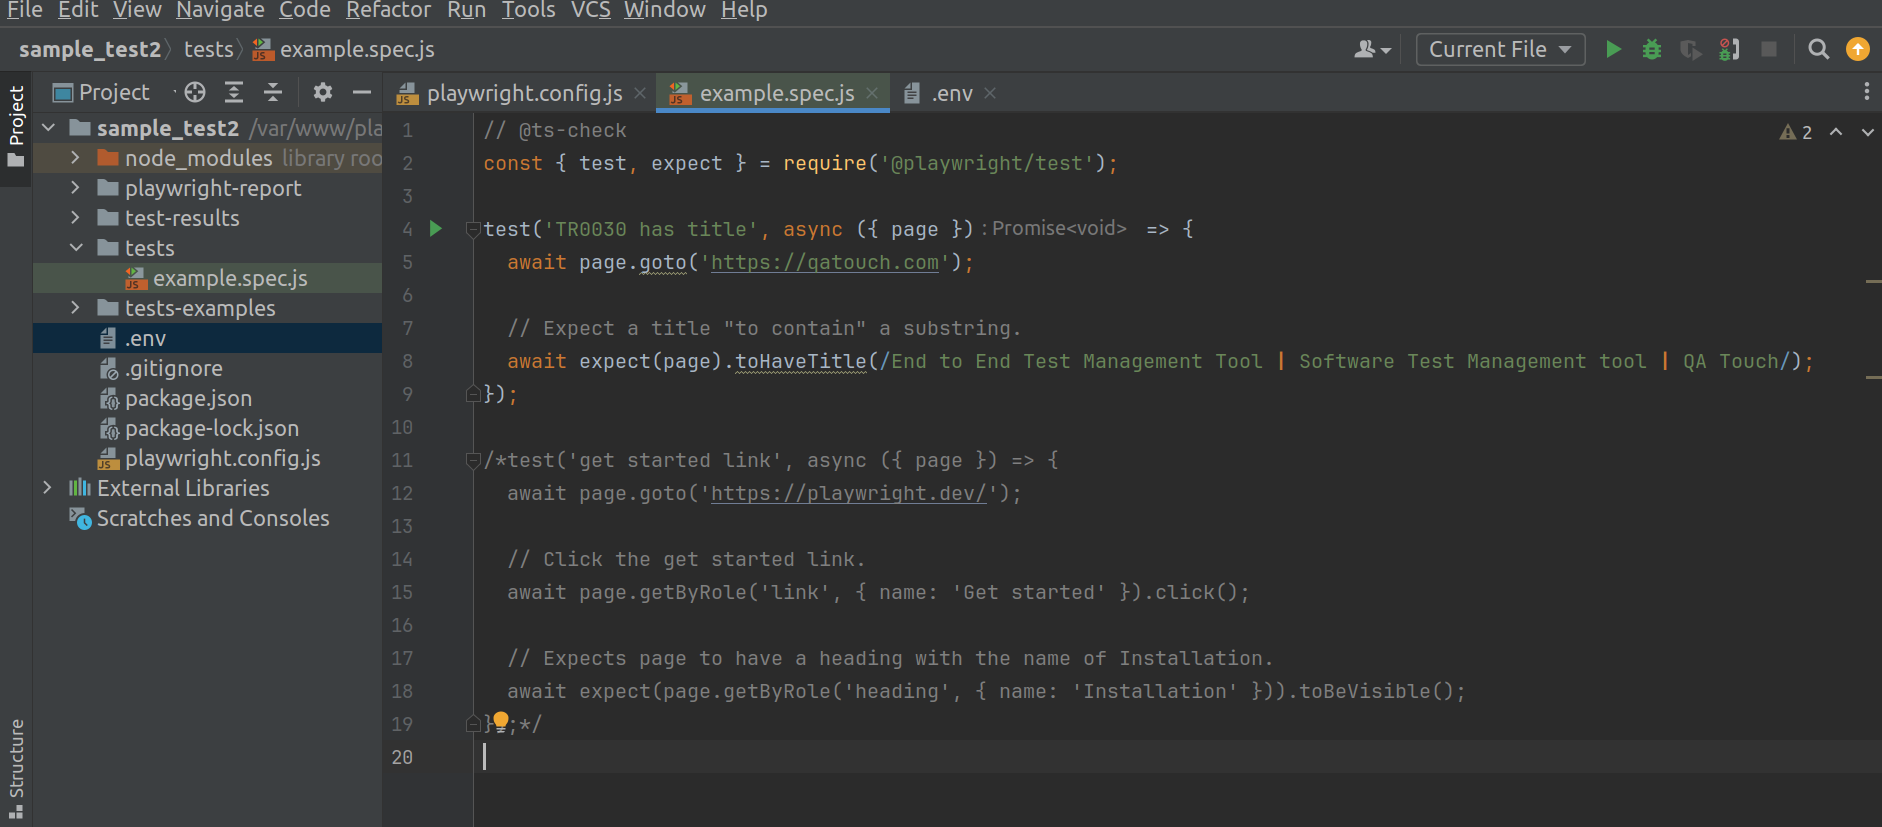The image size is (1882, 827).
Task: Fold the test block at line 4
Action: point(473,229)
